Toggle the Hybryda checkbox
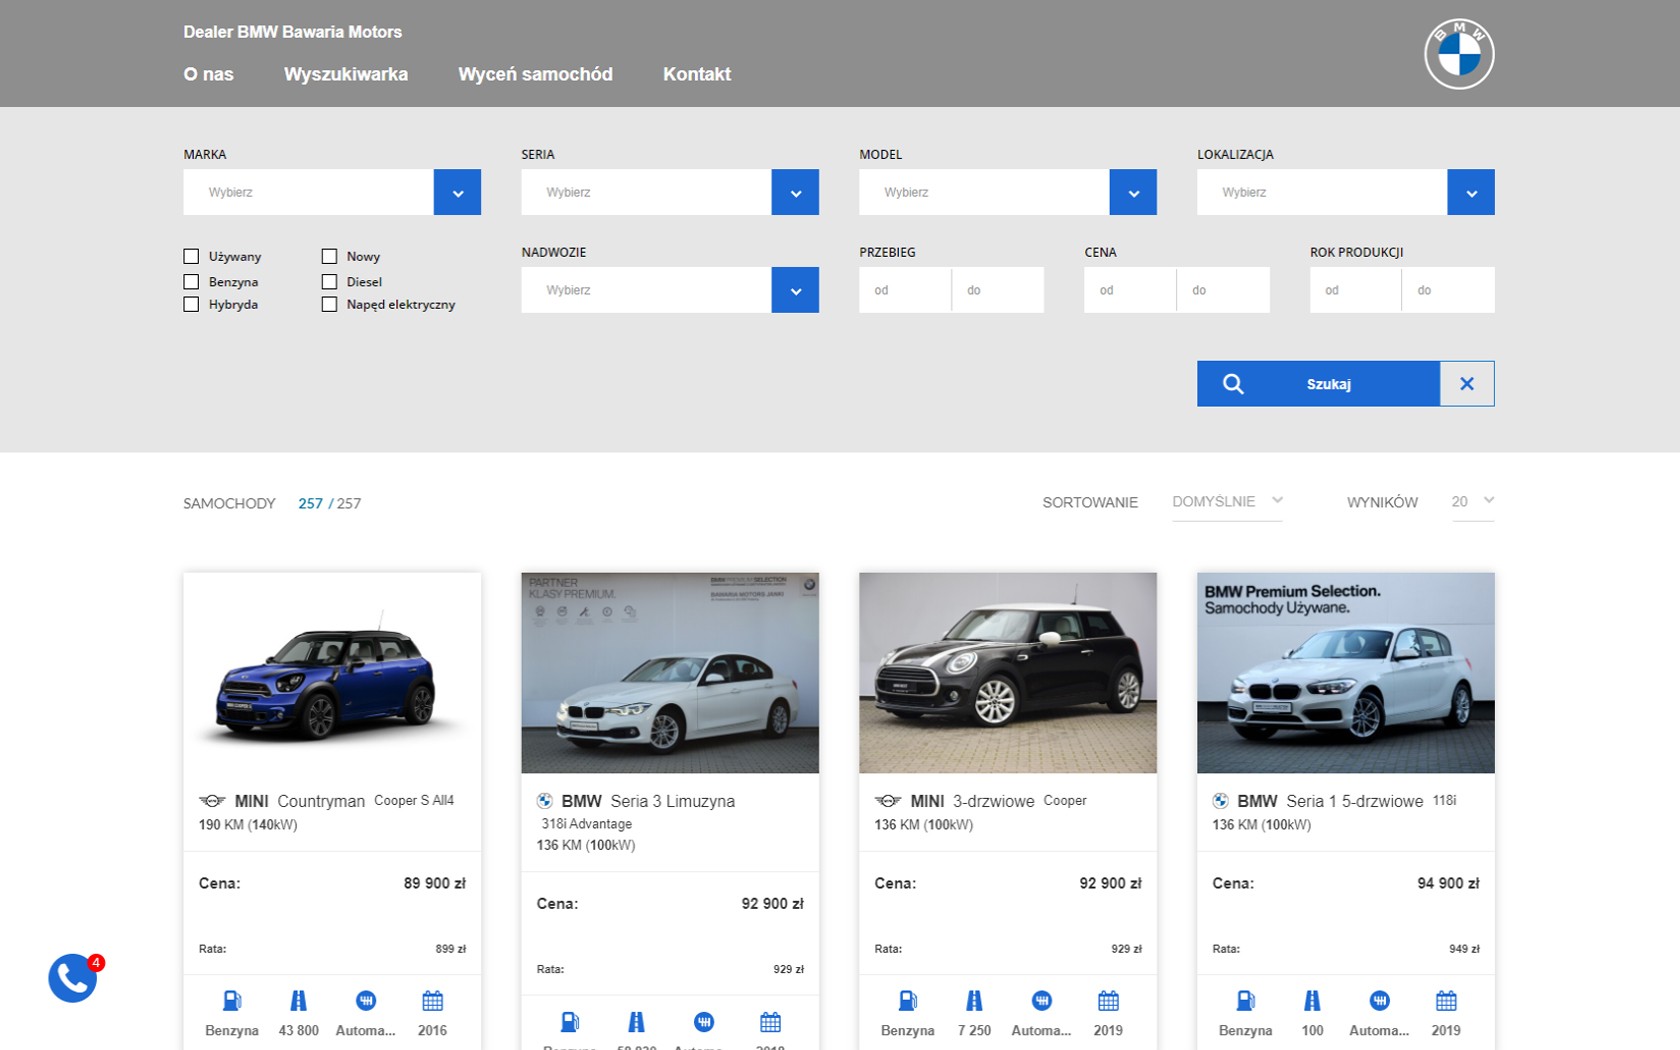Viewport: 1680px width, 1050px height. click(x=191, y=305)
